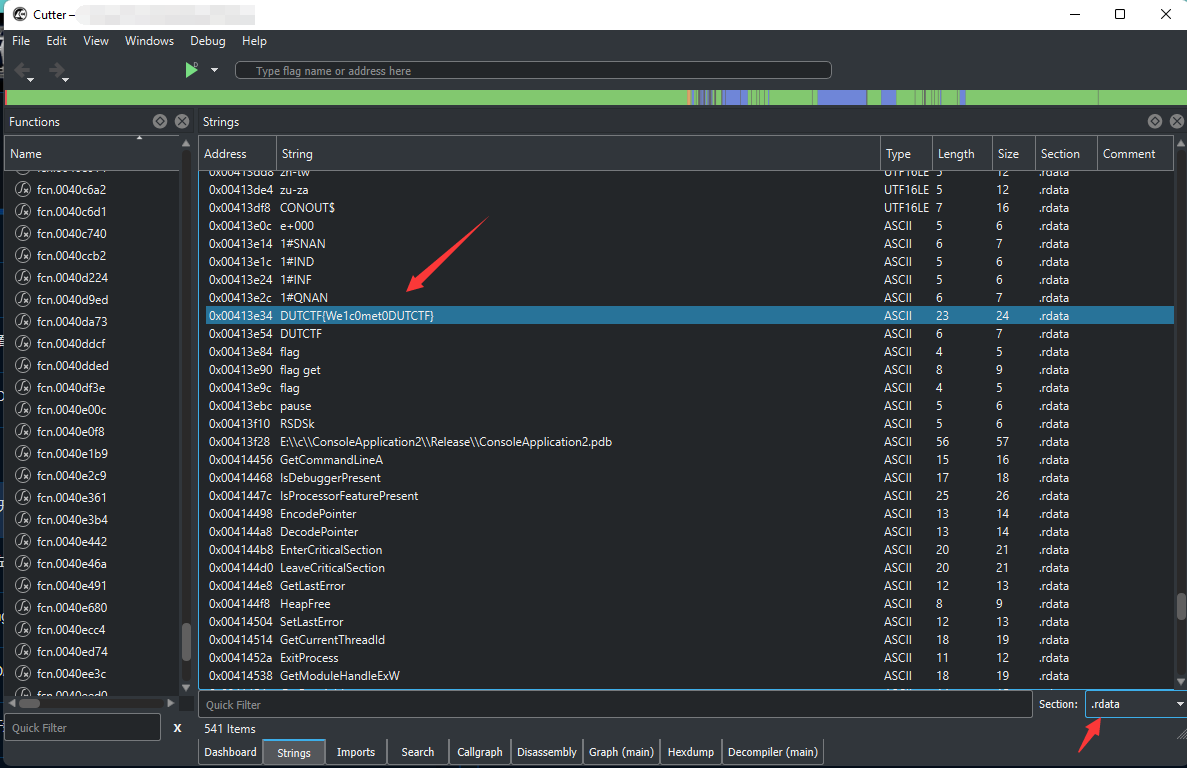Viewport: 1187px width, 768px height.
Task: Open back history dropdown arrow
Action: pos(30,80)
